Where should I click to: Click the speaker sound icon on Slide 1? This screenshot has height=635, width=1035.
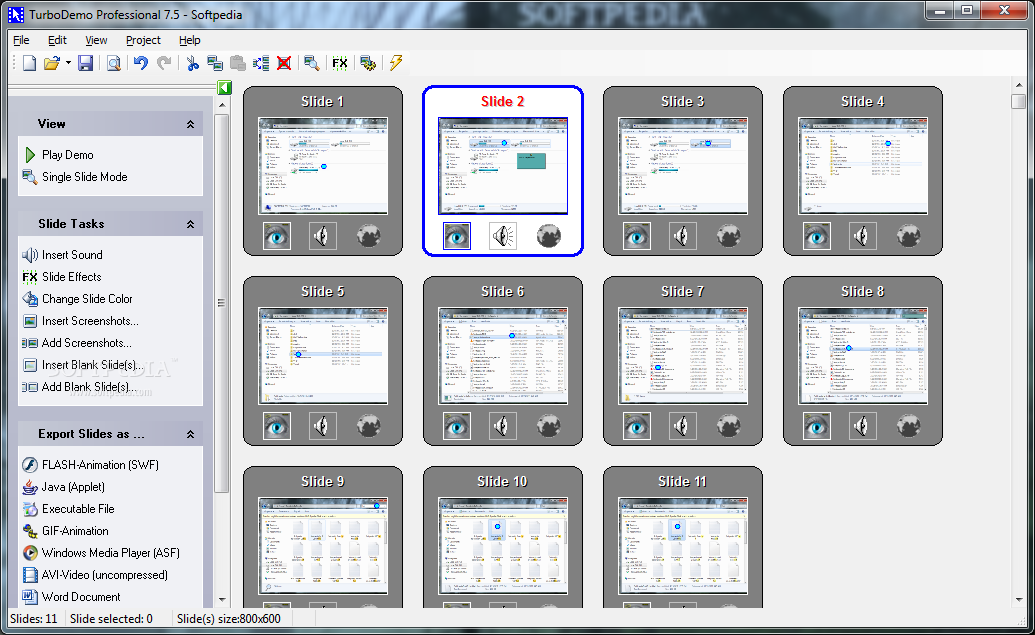tap(322, 236)
